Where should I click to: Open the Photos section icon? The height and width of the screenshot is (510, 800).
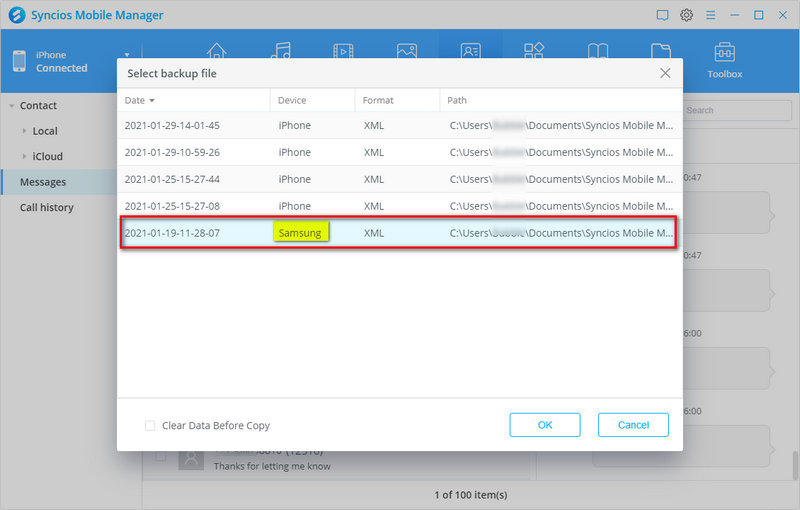tap(407, 51)
